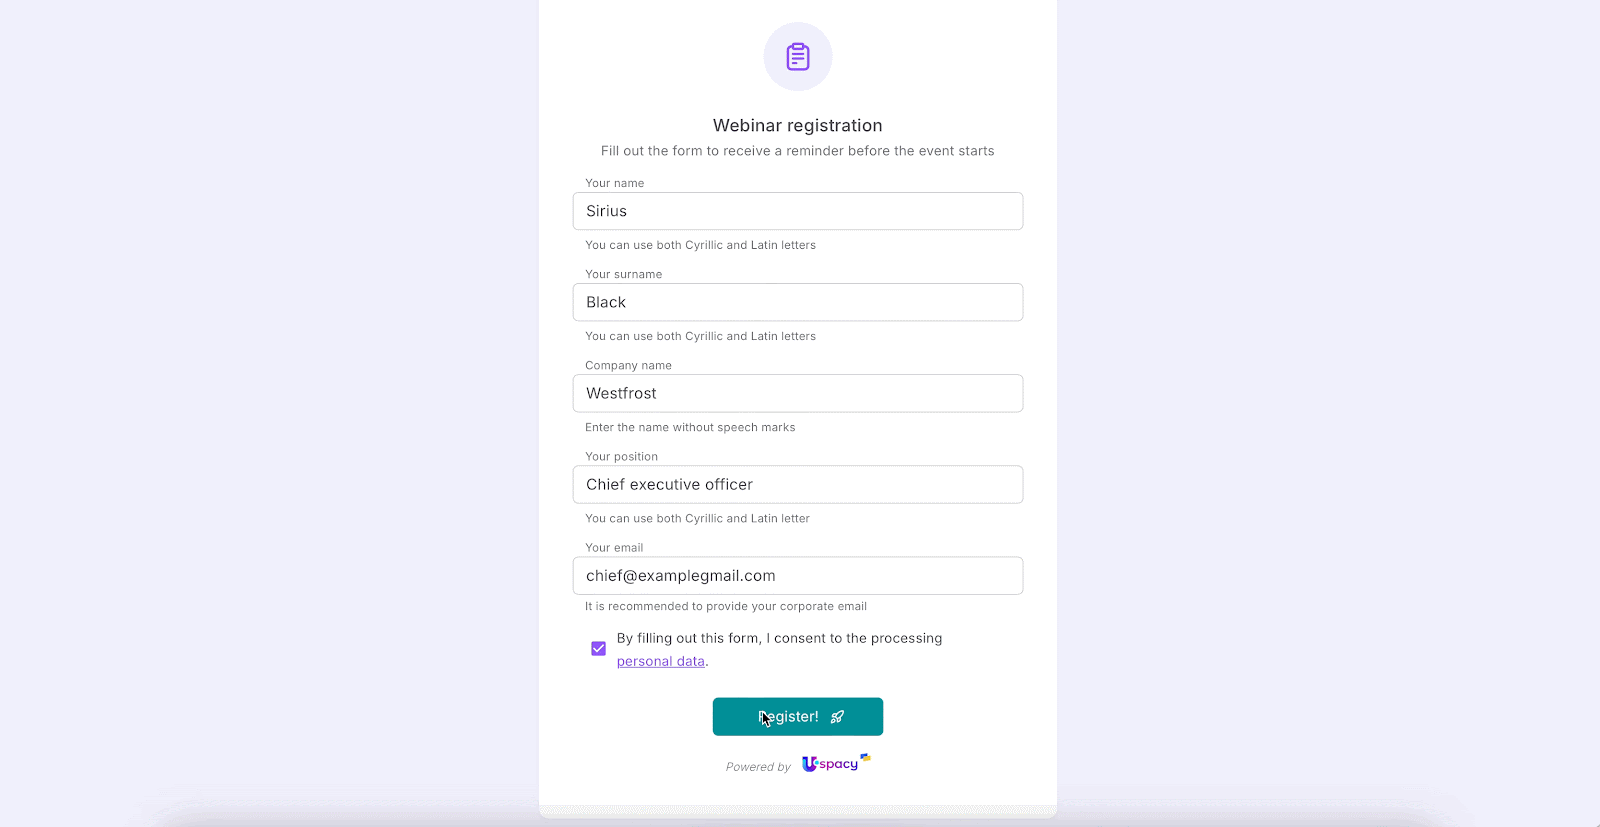Viewport: 1600px width, 827px height.
Task: Click the 'Company name' field label
Action: click(x=628, y=365)
